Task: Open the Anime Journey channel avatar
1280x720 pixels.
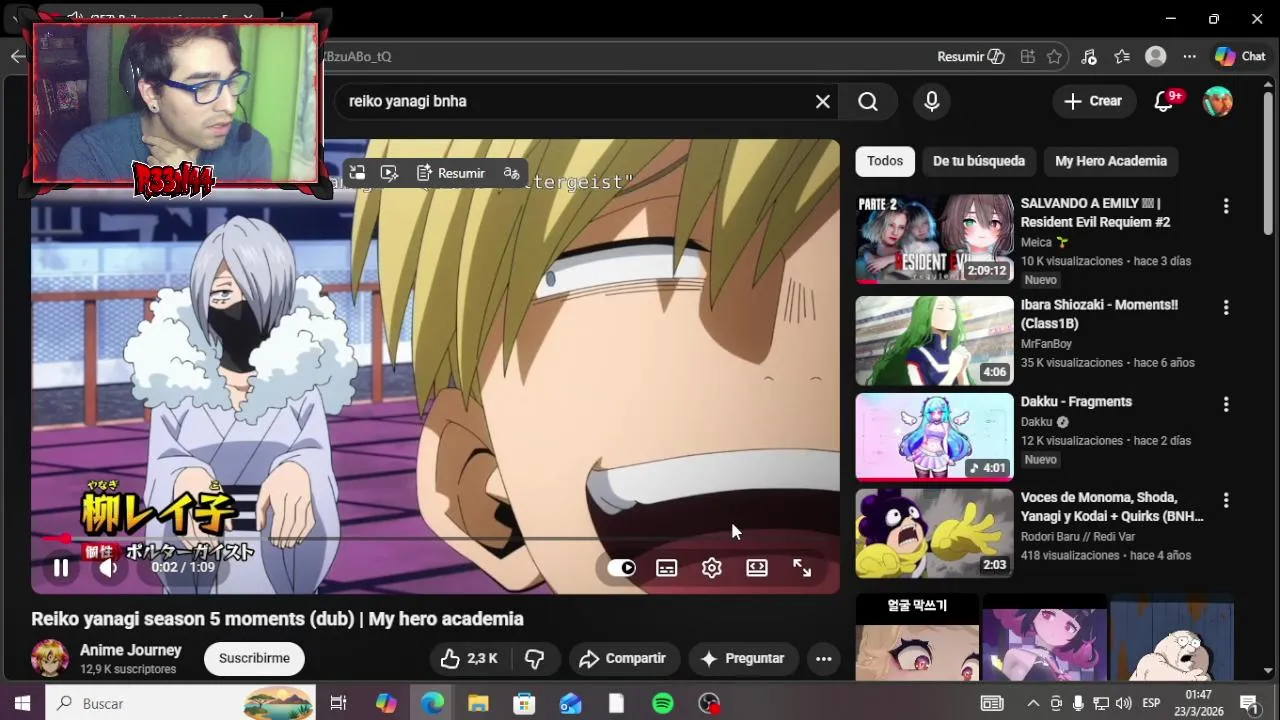Action: click(50, 659)
